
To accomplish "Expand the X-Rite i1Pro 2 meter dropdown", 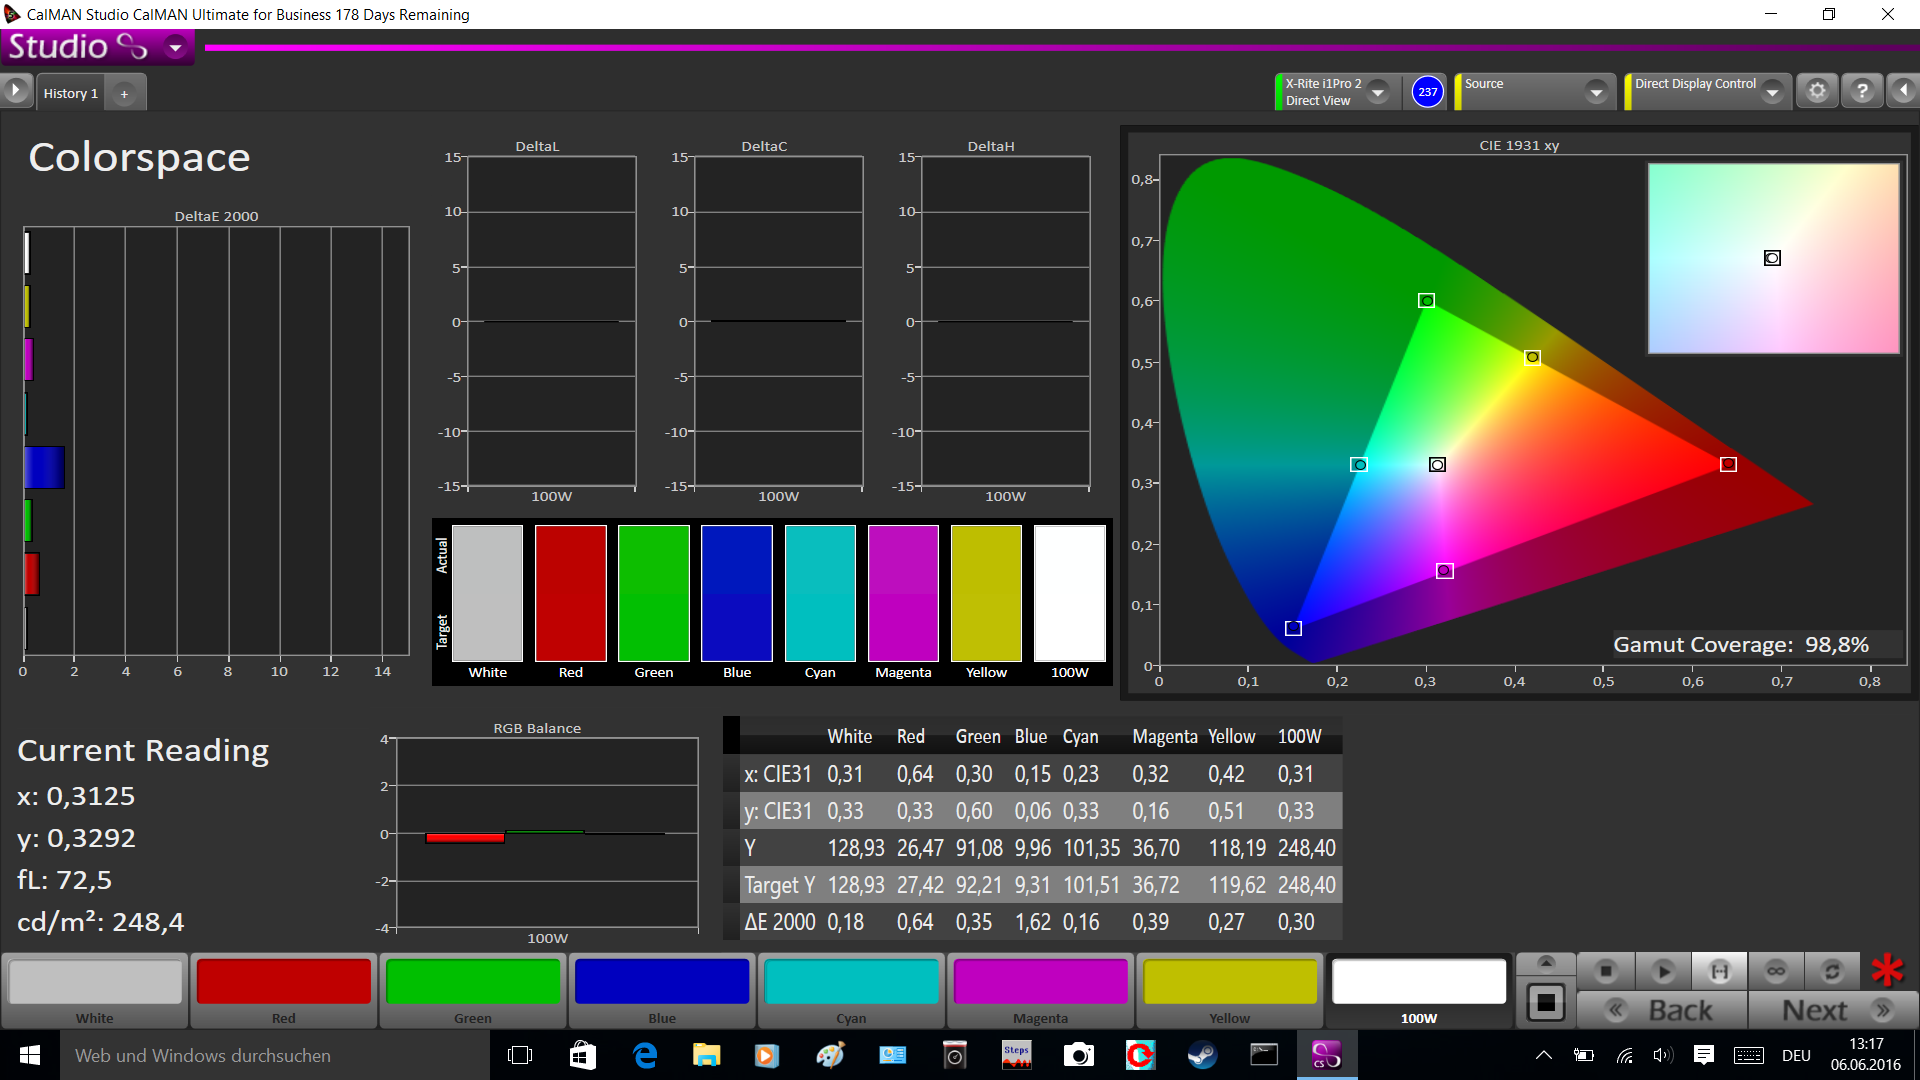I will point(1378,92).
